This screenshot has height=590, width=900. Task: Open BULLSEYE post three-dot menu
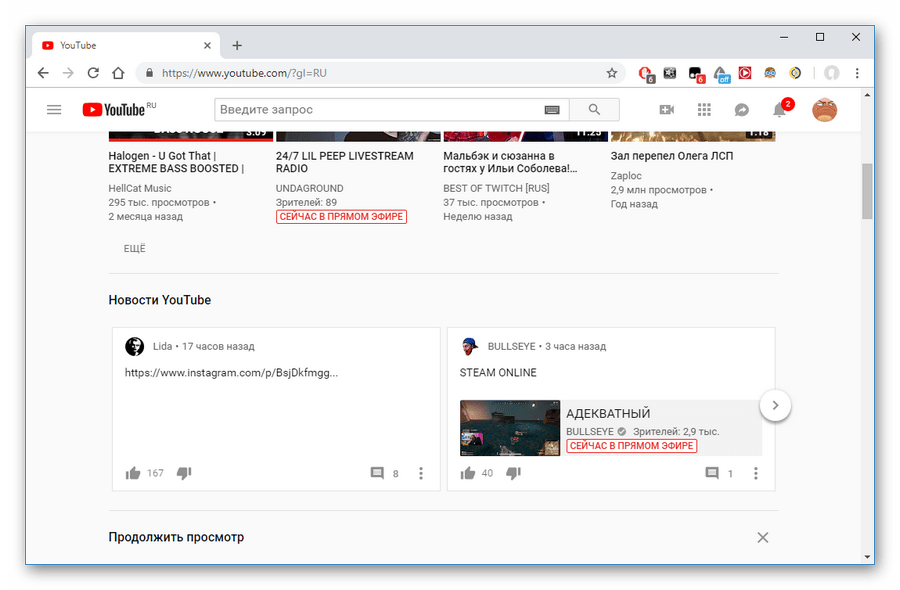(x=756, y=473)
